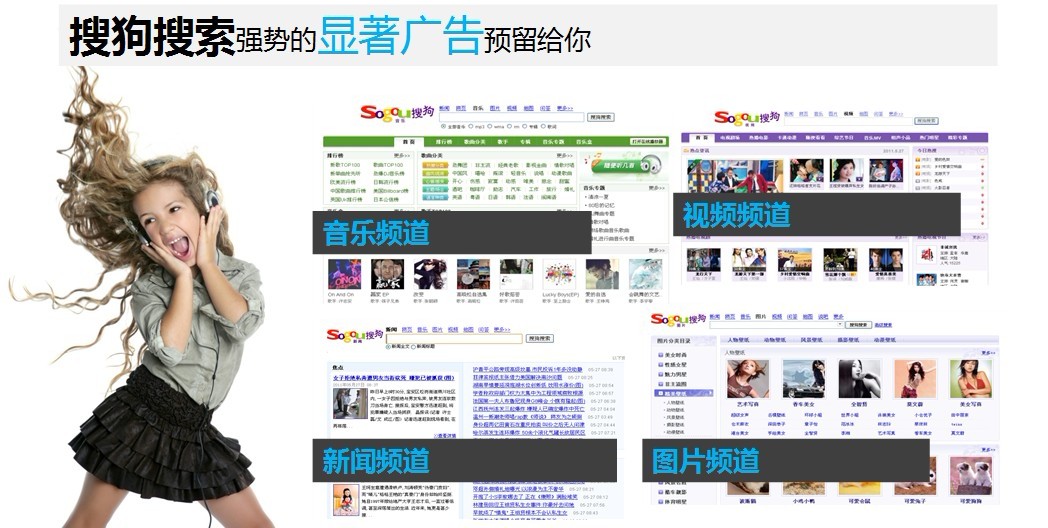Click the 搜狗搜索 button on the news page
The height and width of the screenshot is (528, 1048).
540,338
